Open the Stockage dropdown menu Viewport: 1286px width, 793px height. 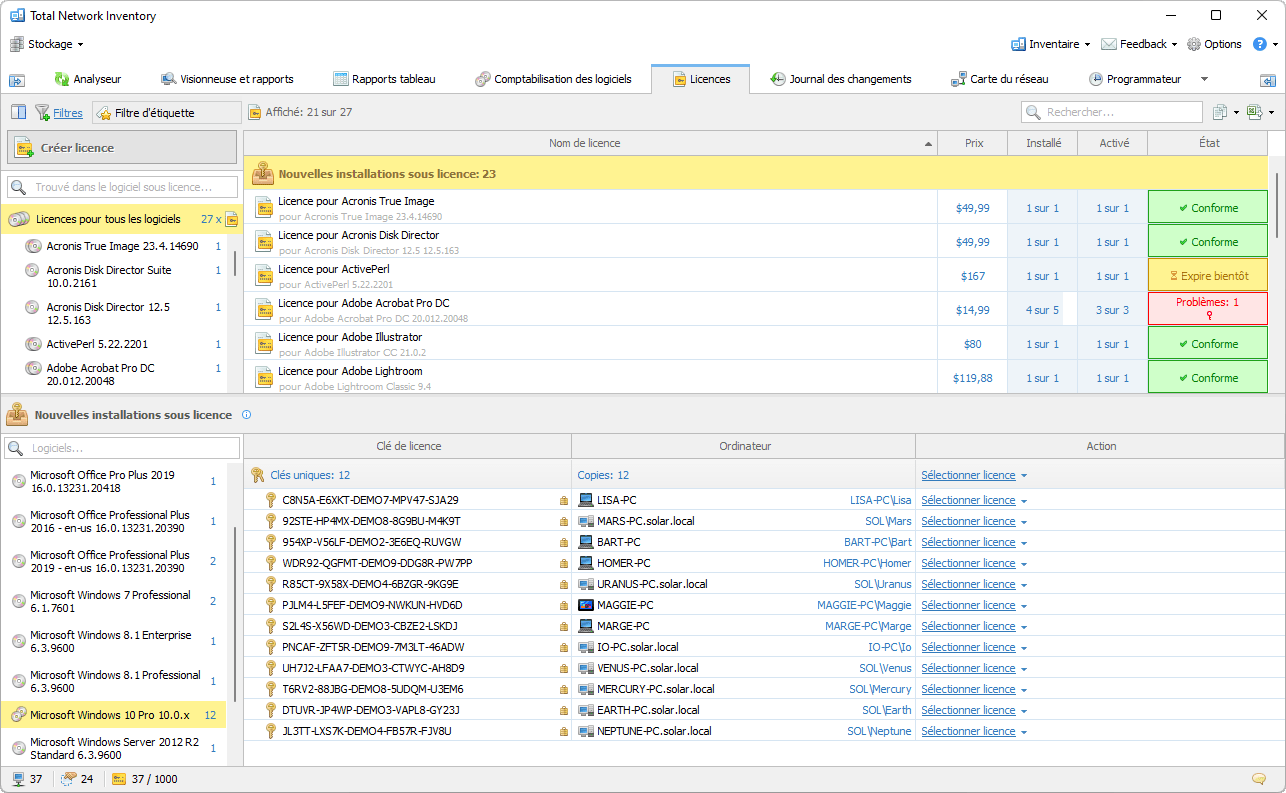[47, 44]
